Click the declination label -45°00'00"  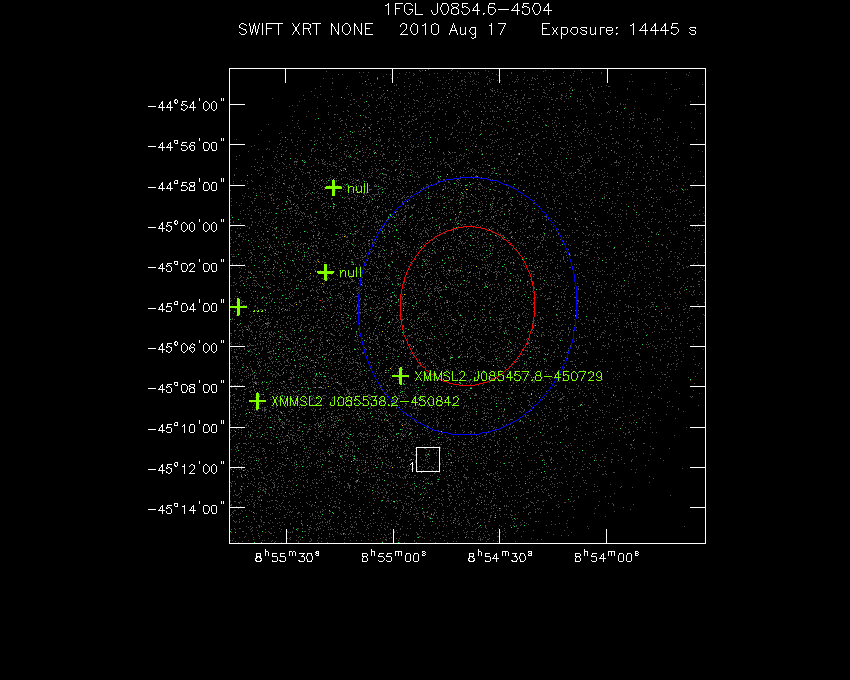point(186,227)
